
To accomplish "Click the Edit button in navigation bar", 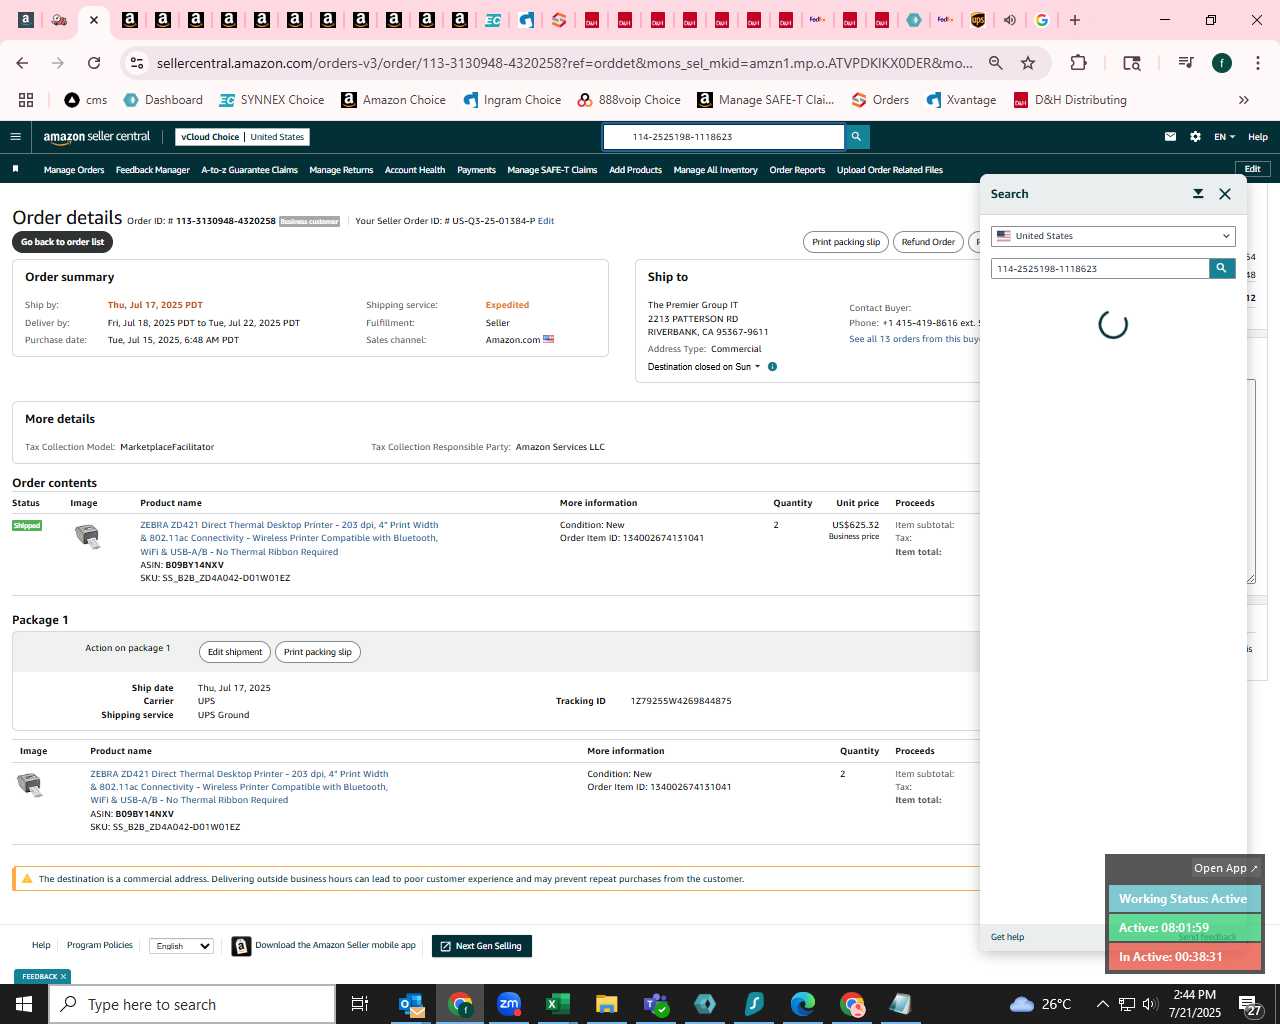I will tap(1252, 169).
